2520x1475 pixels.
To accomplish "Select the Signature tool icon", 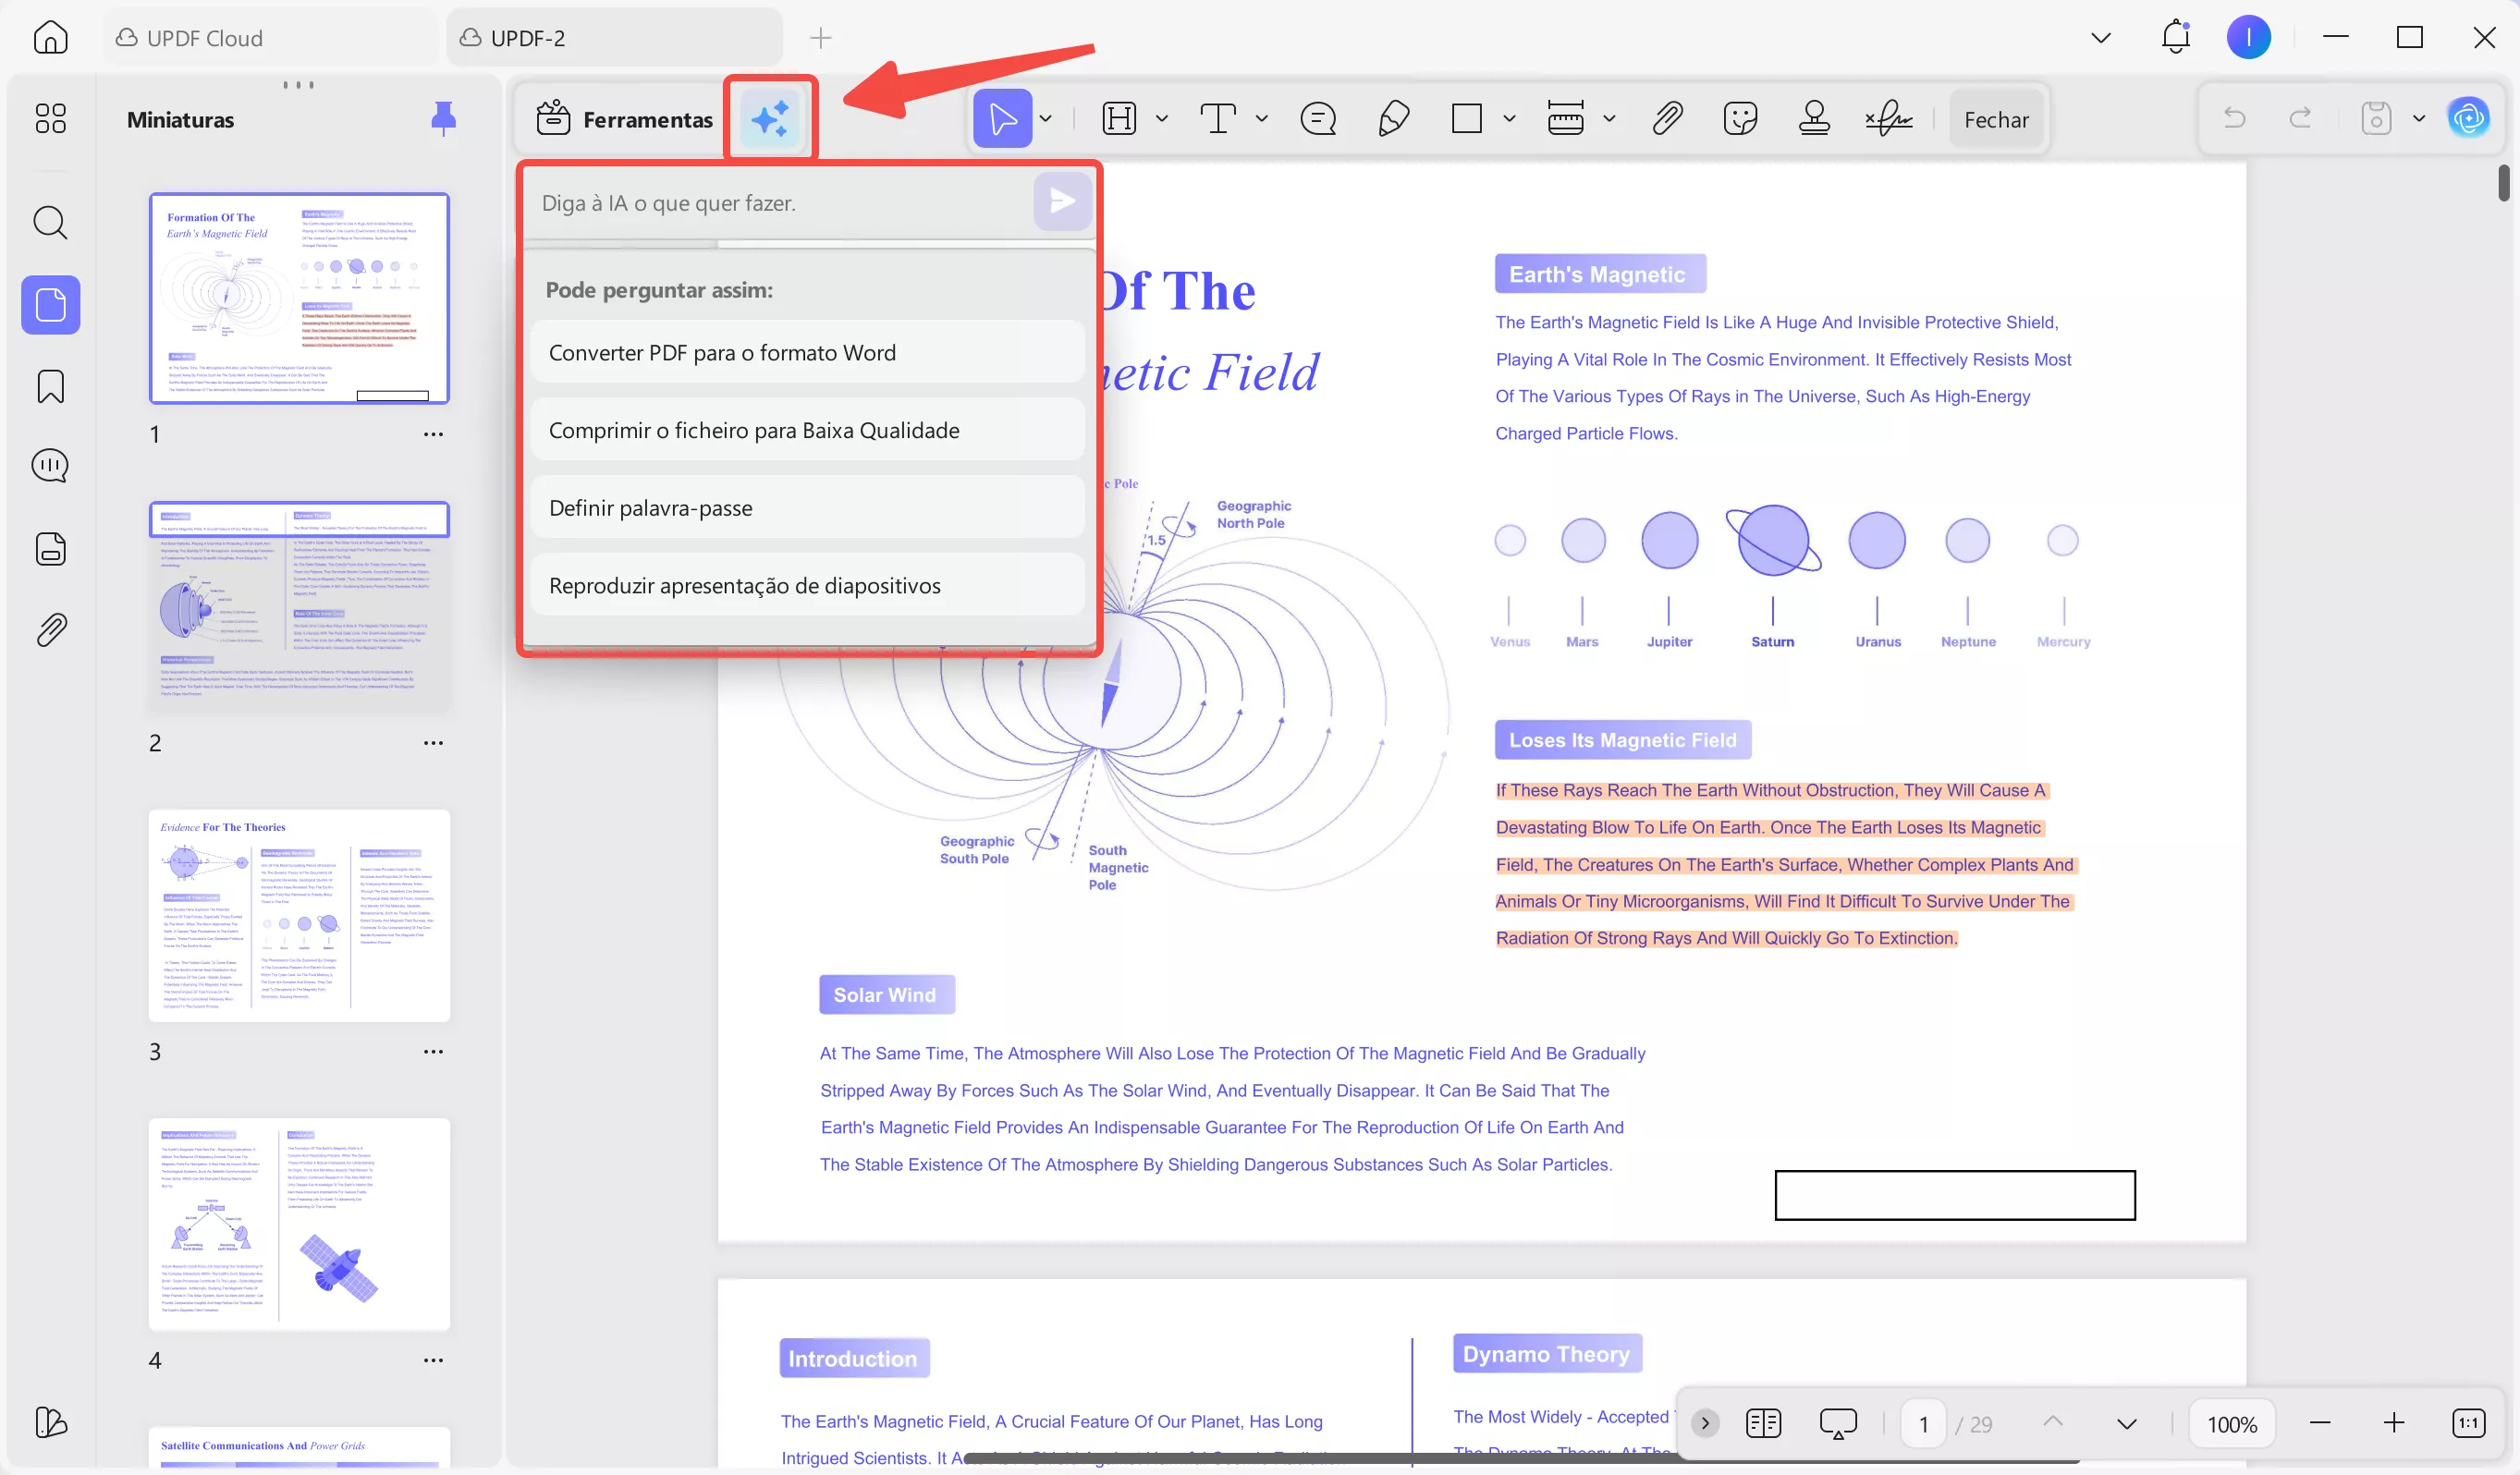I will (1888, 119).
